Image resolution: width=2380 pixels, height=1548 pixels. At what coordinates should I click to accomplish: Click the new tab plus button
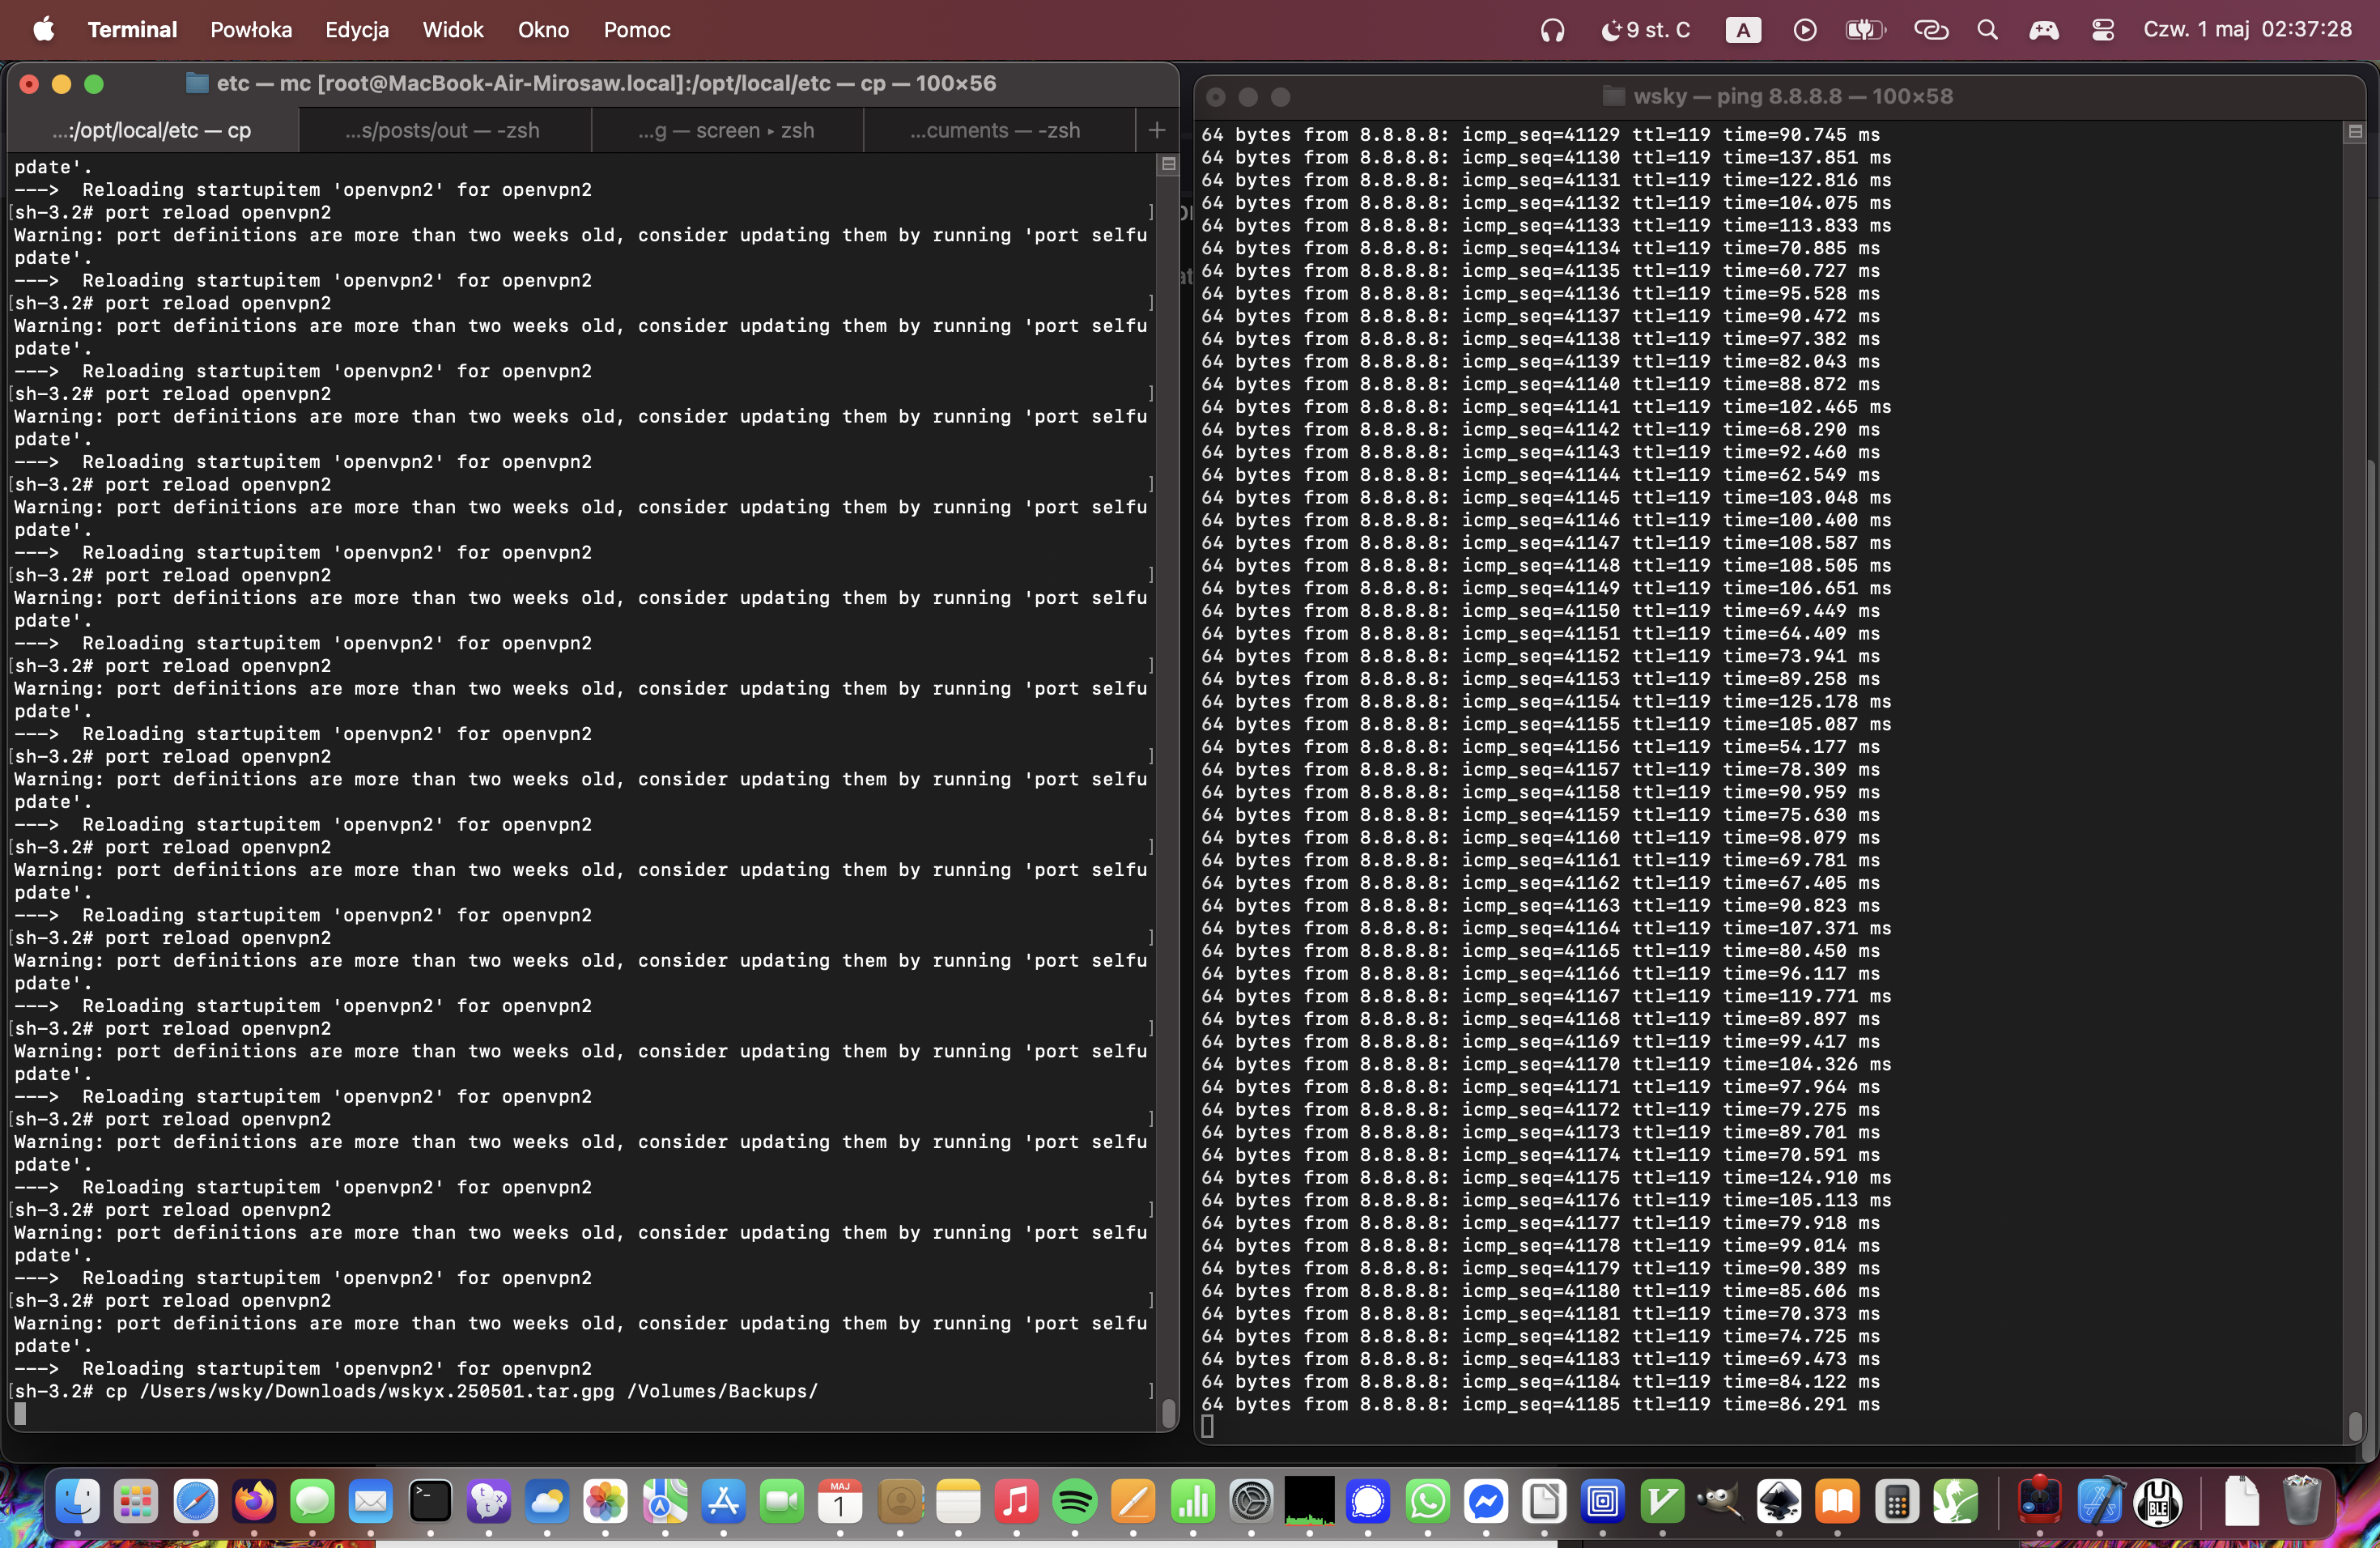[x=1157, y=130]
